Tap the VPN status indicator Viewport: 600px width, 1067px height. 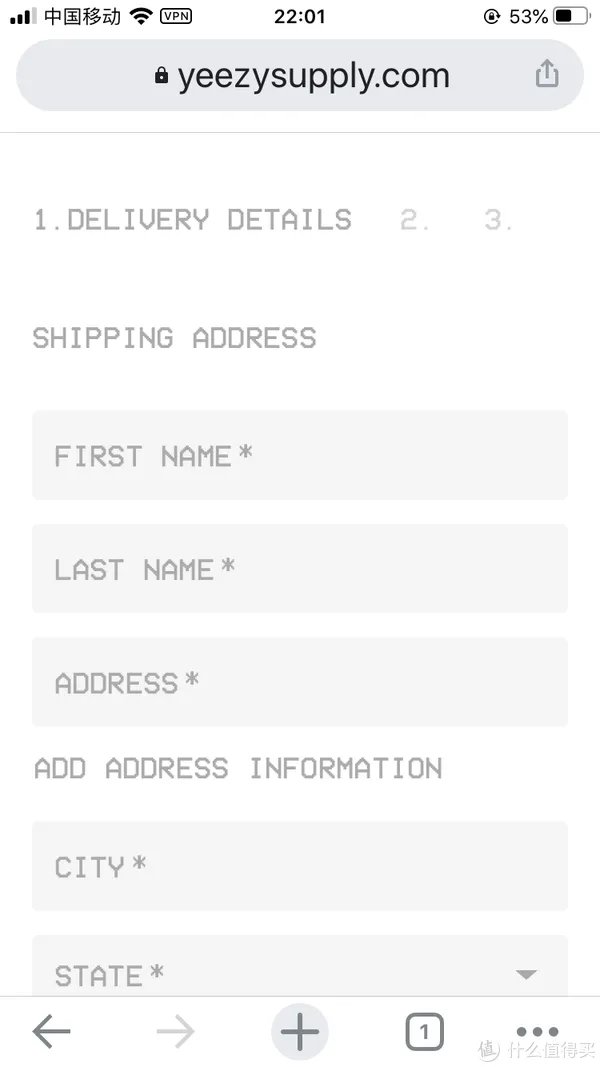176,16
